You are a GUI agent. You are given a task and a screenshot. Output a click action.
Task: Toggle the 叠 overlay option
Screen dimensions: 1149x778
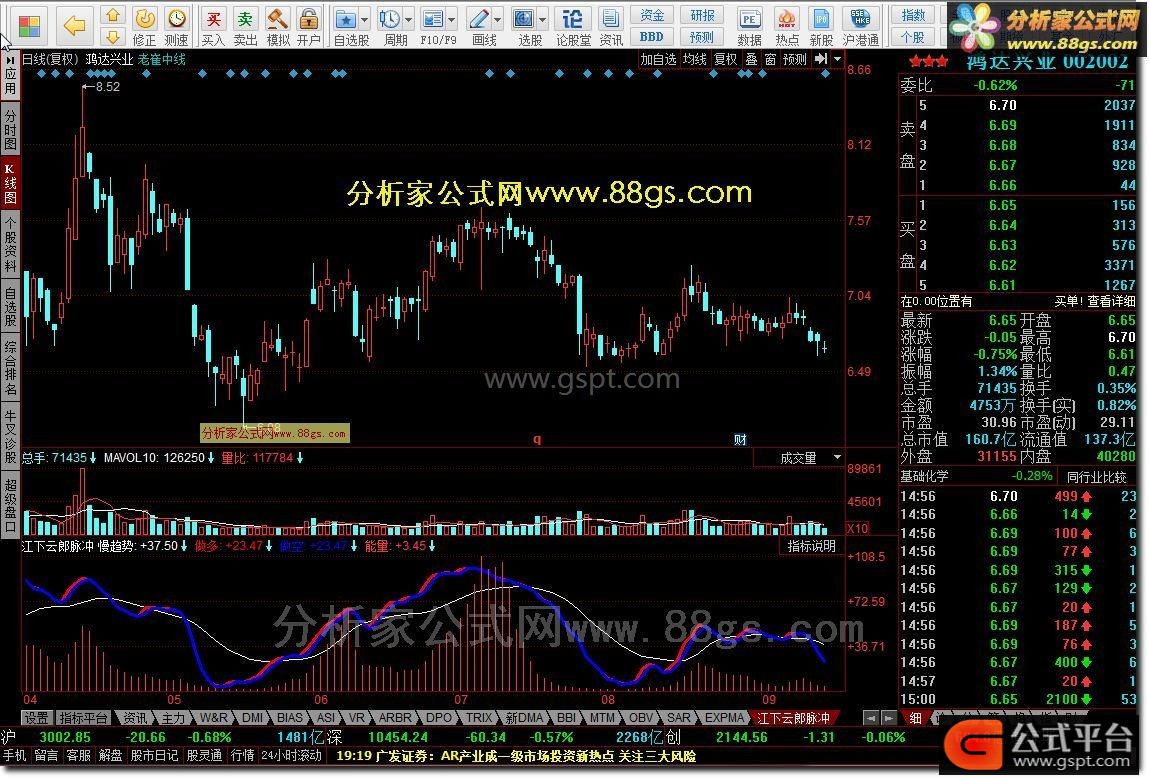751,59
